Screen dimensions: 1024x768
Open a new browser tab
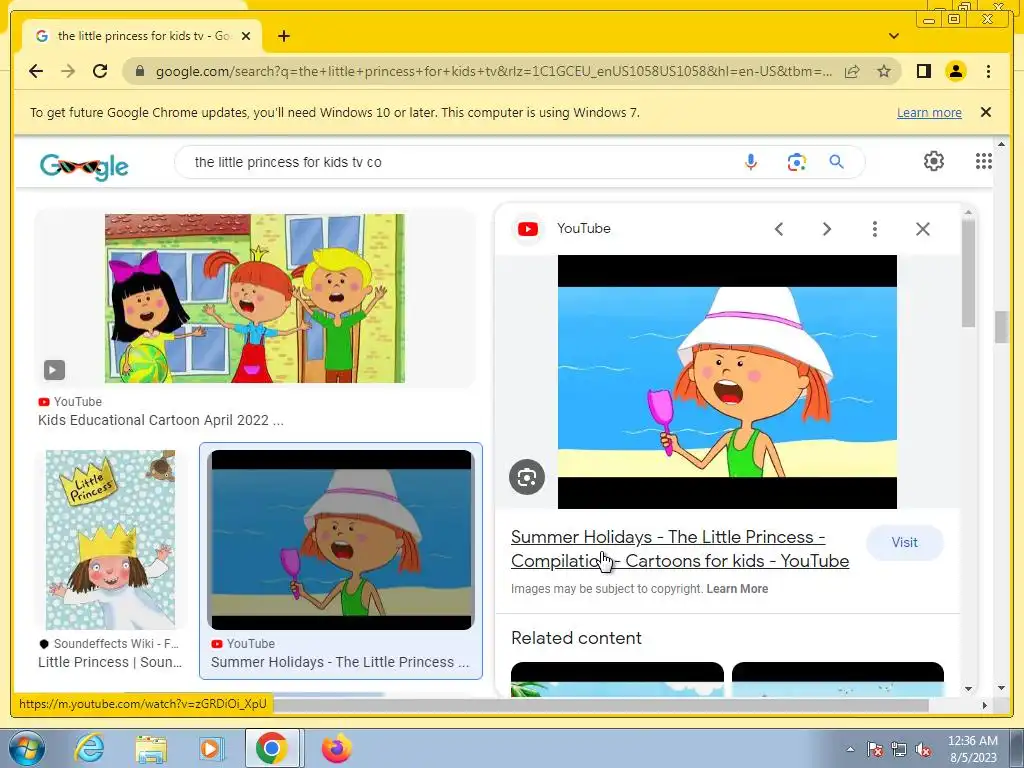point(283,36)
